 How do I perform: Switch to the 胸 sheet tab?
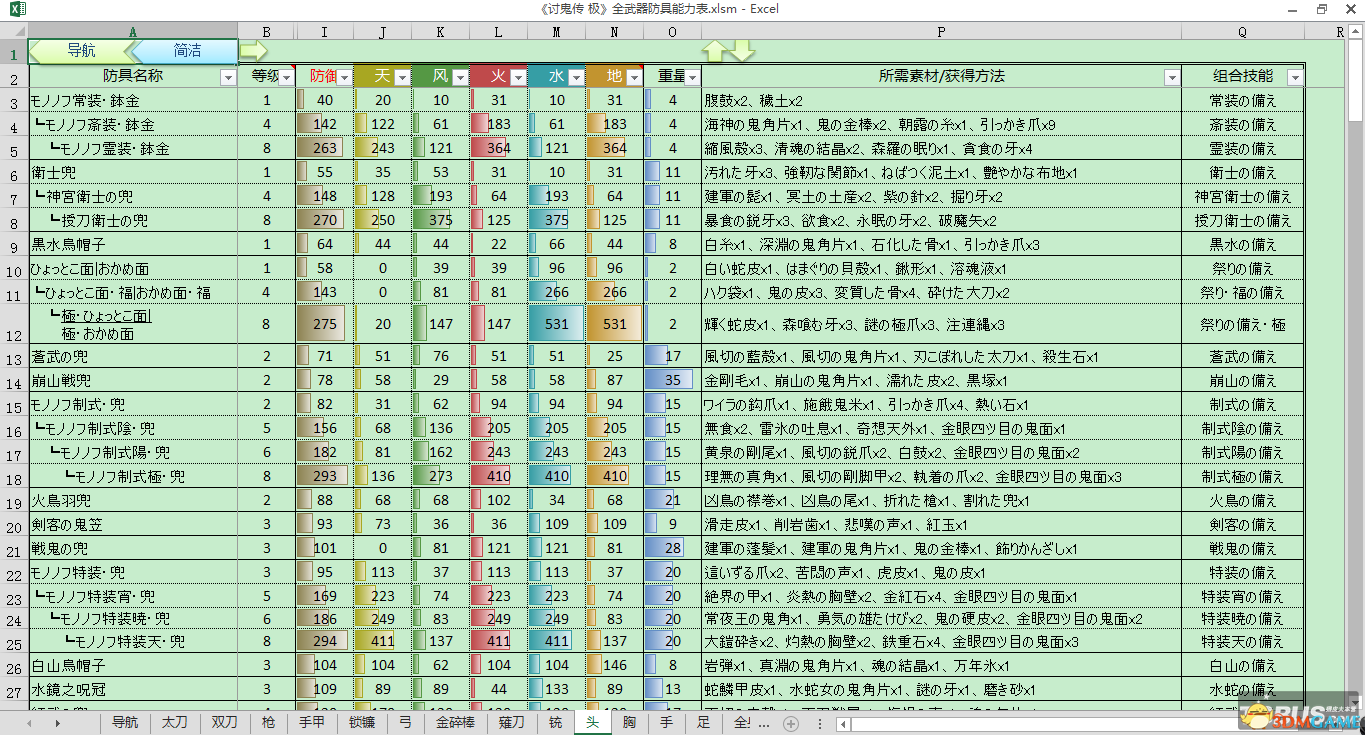629,723
